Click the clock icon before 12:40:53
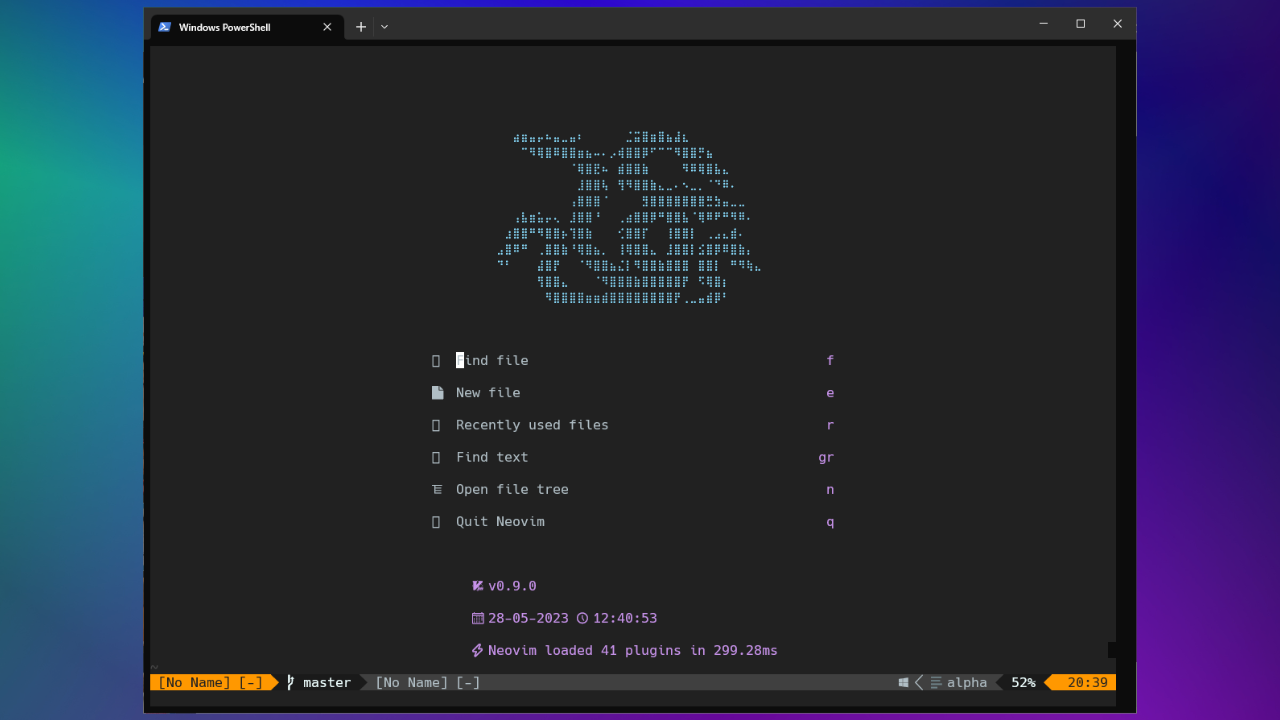1280x720 pixels. point(581,618)
